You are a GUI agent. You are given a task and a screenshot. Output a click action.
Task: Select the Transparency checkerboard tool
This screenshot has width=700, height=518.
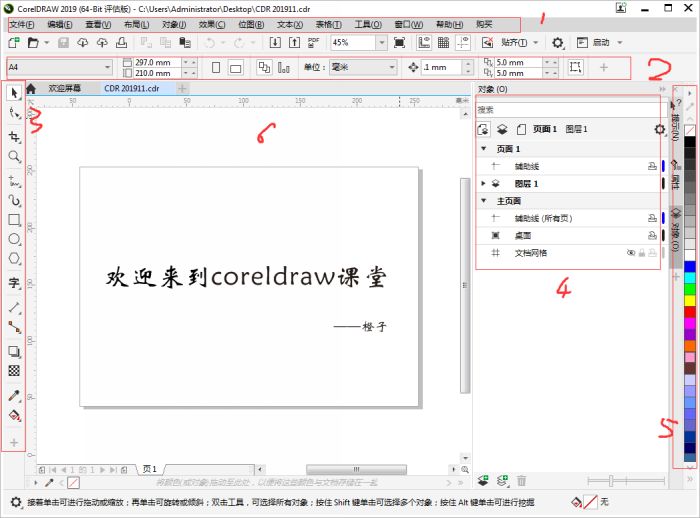click(14, 370)
